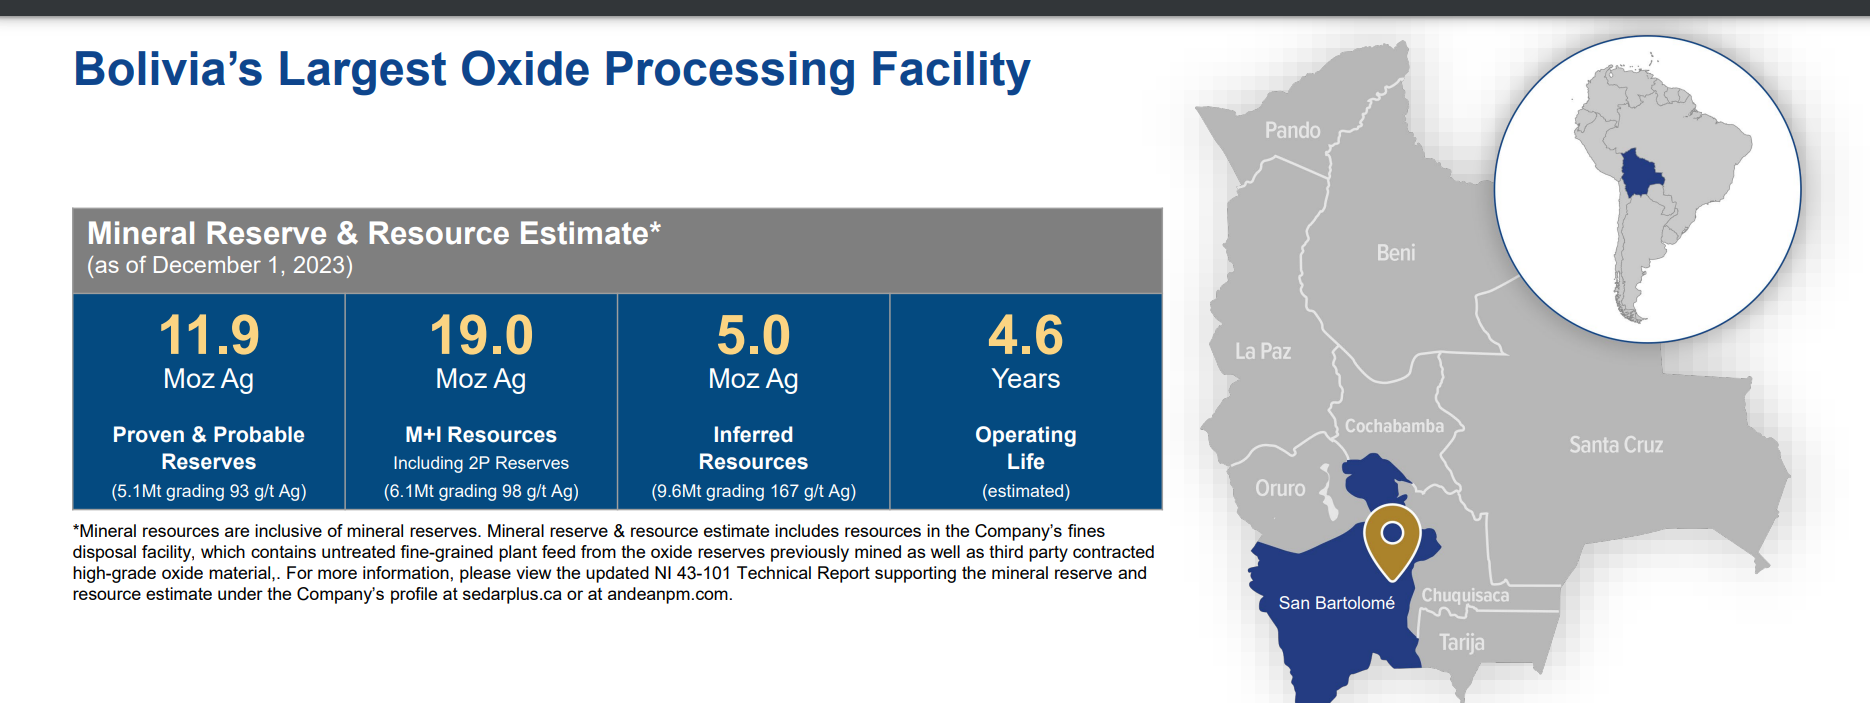
Task: Click the slide title "Bolivia's Largest Oxide Processing Facility"
Action: (552, 69)
